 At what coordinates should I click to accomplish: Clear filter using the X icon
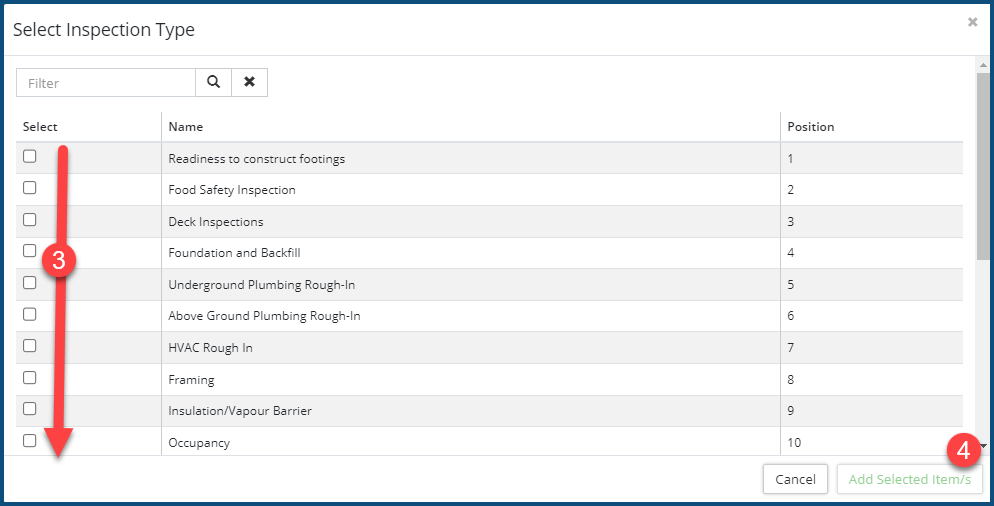tap(249, 83)
